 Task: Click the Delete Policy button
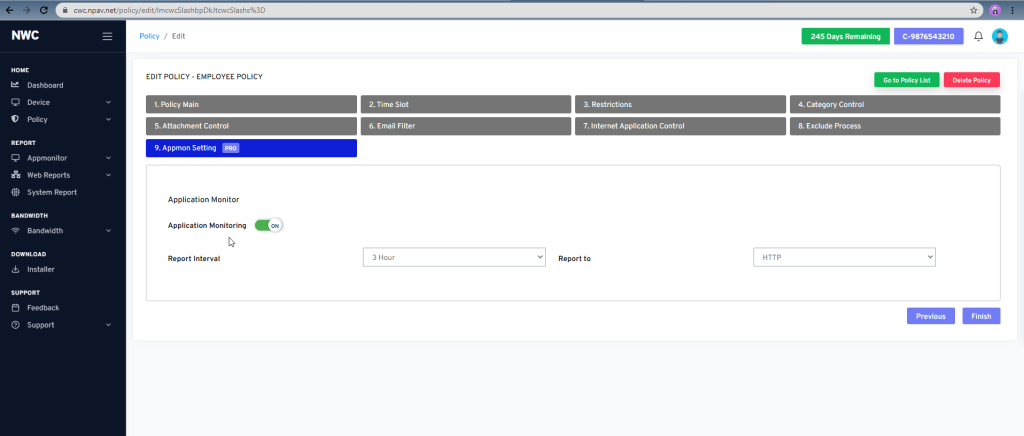pos(971,80)
